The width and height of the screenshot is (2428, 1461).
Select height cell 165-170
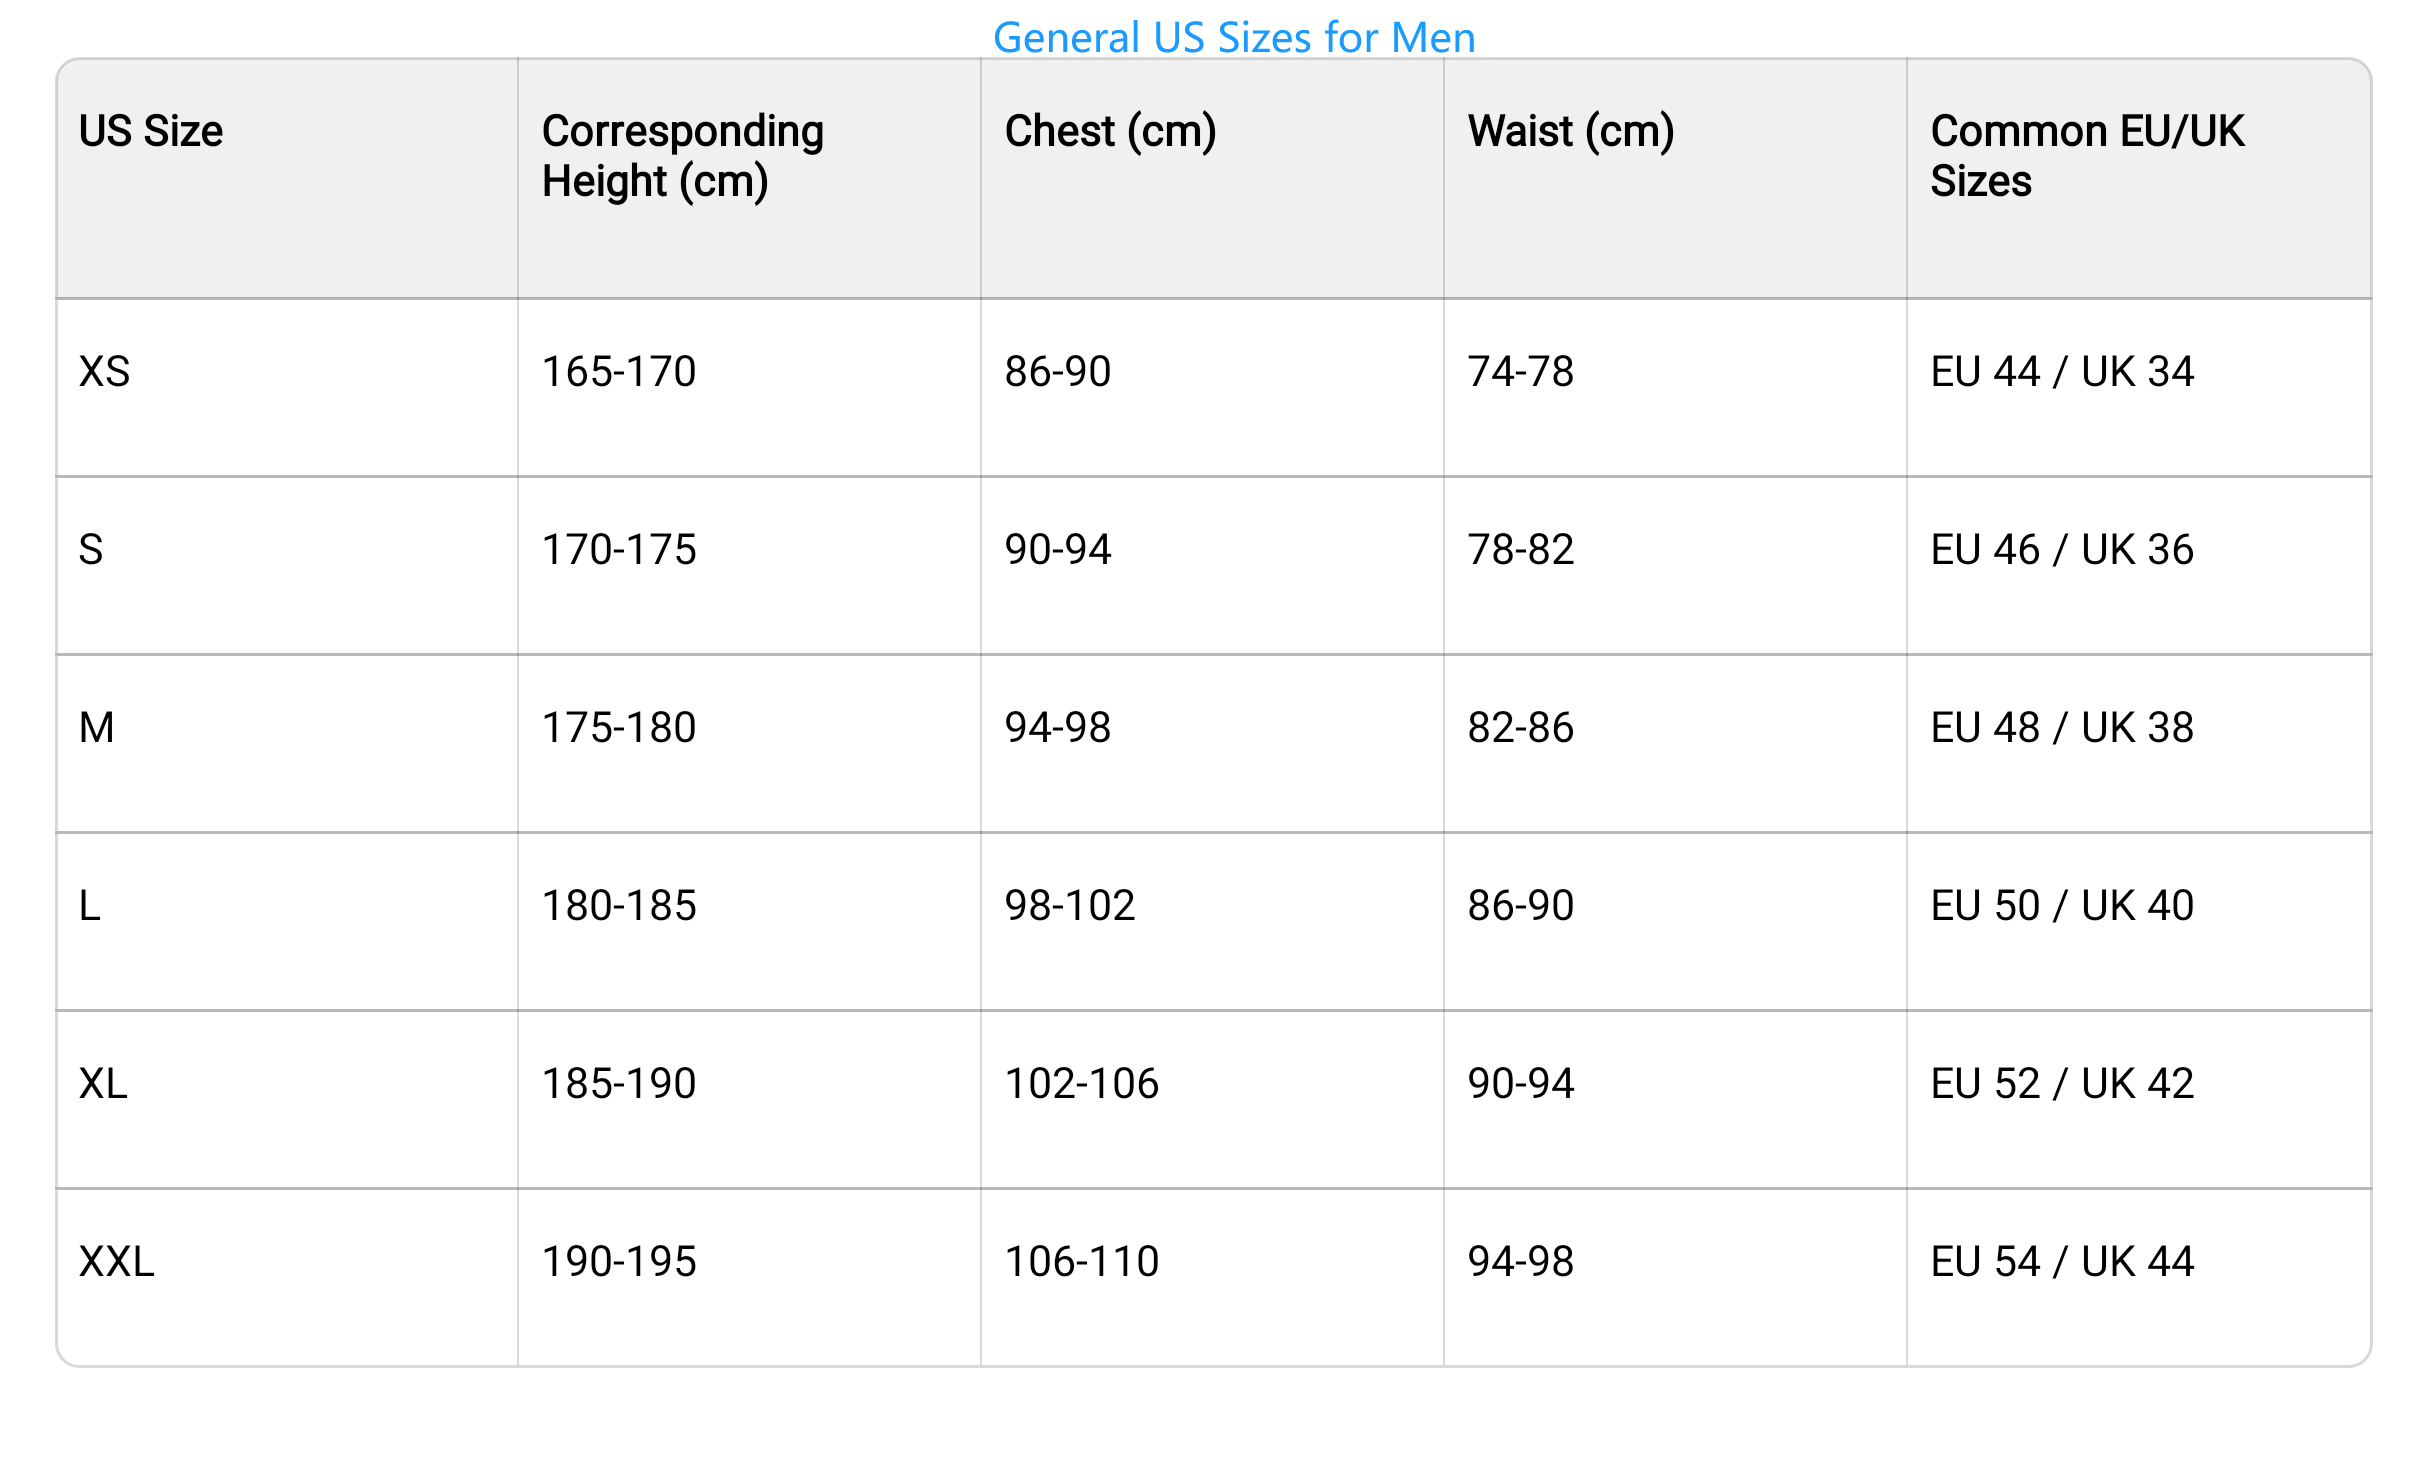[x=750, y=388]
